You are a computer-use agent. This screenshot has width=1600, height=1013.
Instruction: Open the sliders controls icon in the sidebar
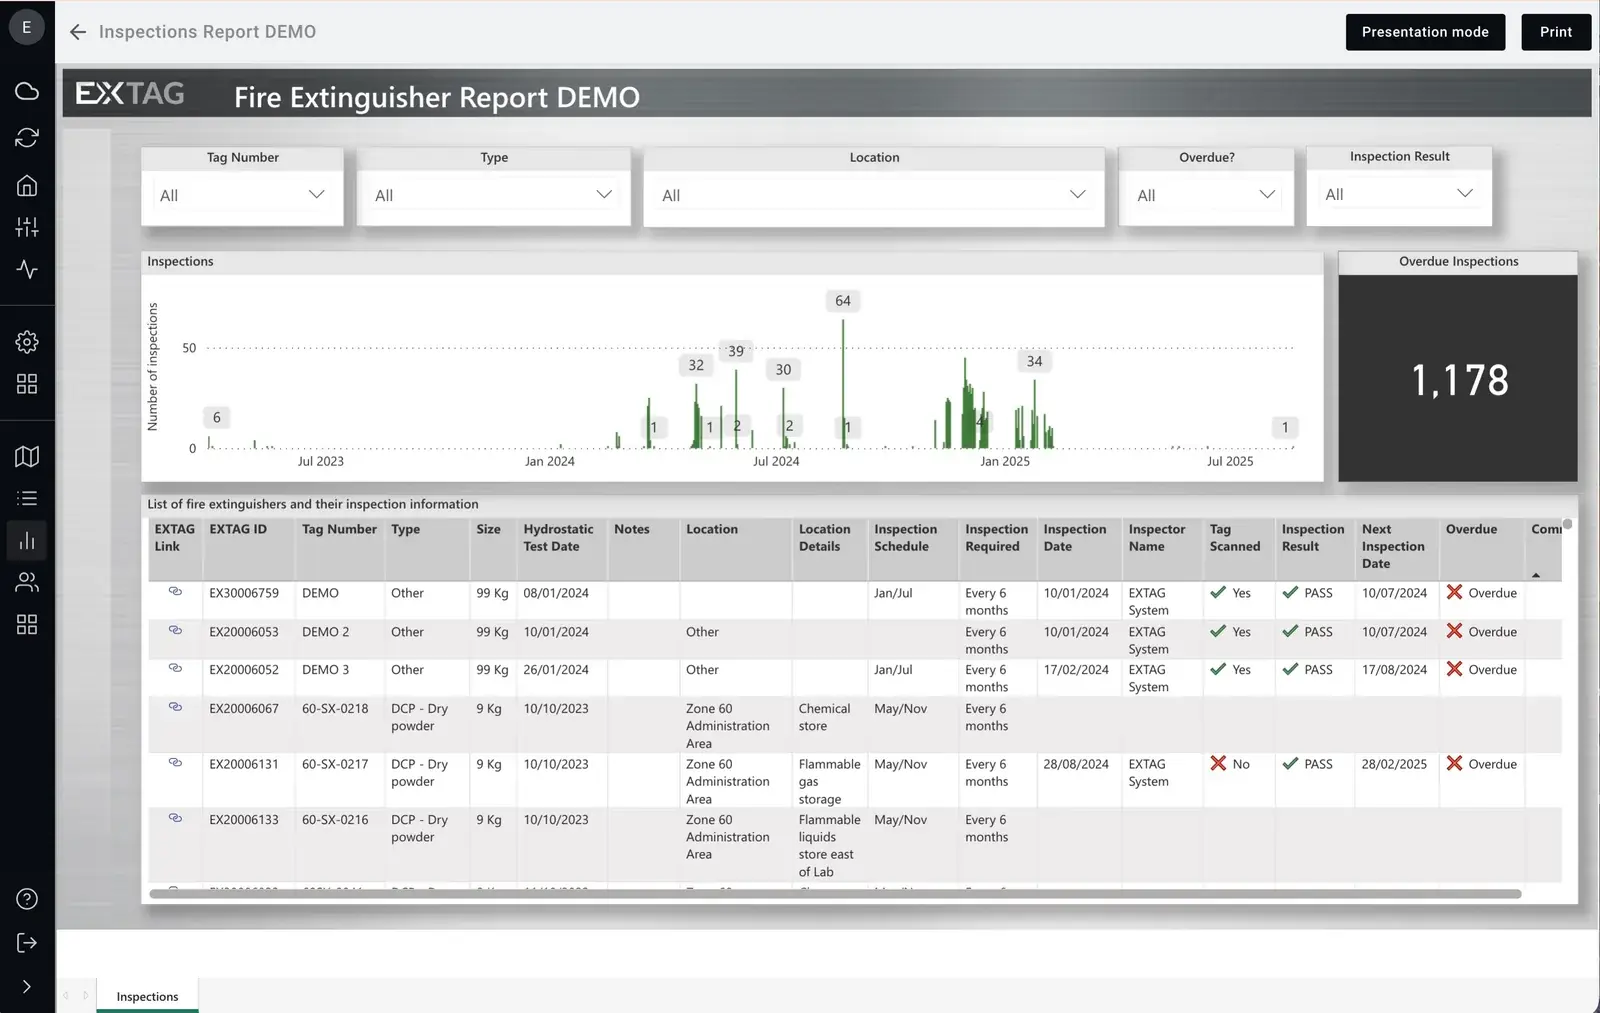[x=27, y=228]
